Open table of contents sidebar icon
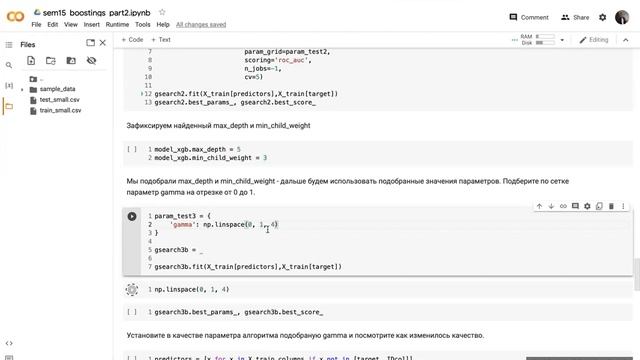Image resolution: width=640 pixels, height=360 pixels. (x=9, y=44)
